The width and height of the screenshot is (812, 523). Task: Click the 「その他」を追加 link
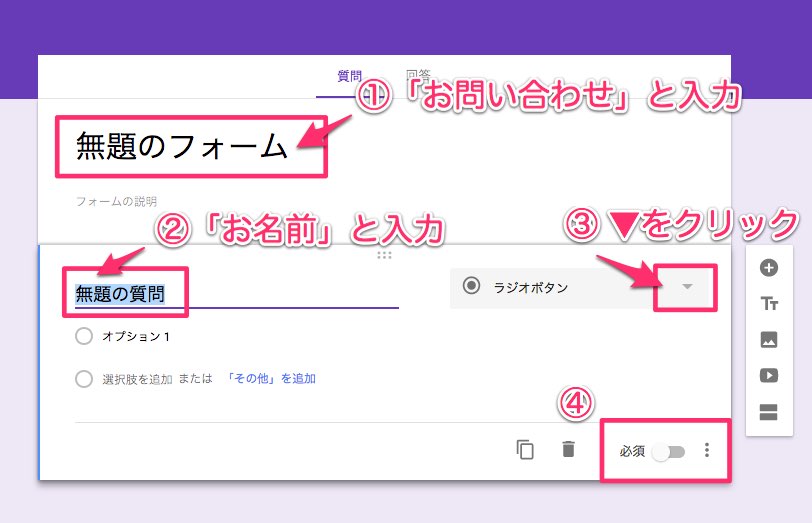point(270,379)
